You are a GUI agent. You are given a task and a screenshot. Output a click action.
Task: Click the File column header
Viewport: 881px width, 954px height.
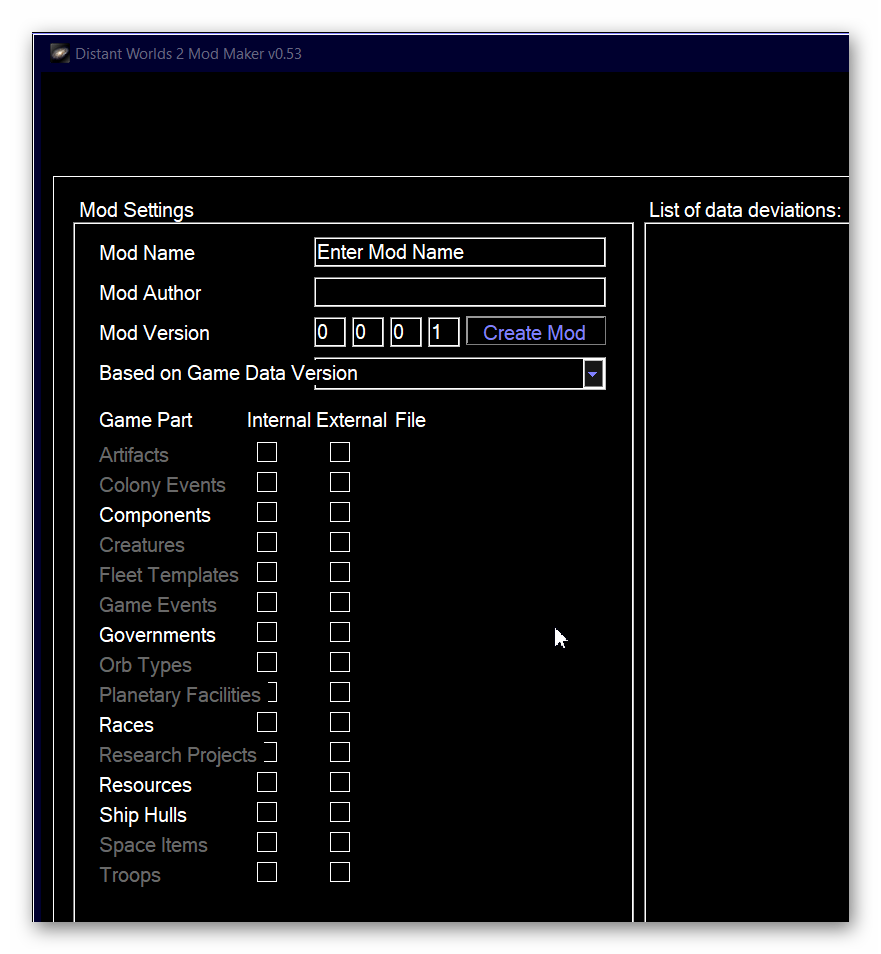coord(410,420)
